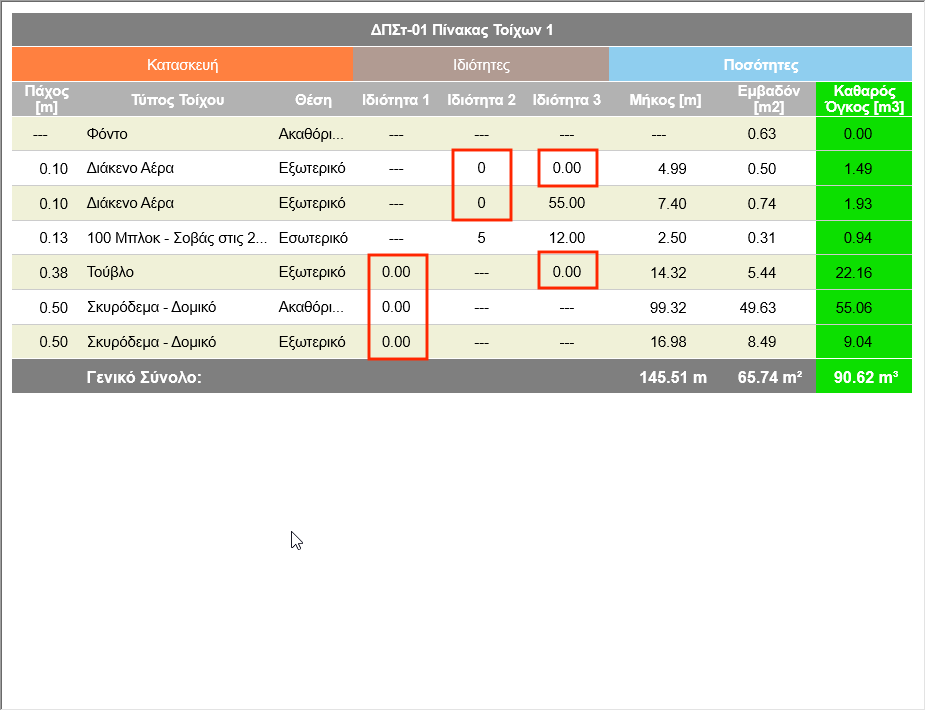The height and width of the screenshot is (711, 926).
Task: Select the Κατασκευή group header
Action: click(182, 64)
